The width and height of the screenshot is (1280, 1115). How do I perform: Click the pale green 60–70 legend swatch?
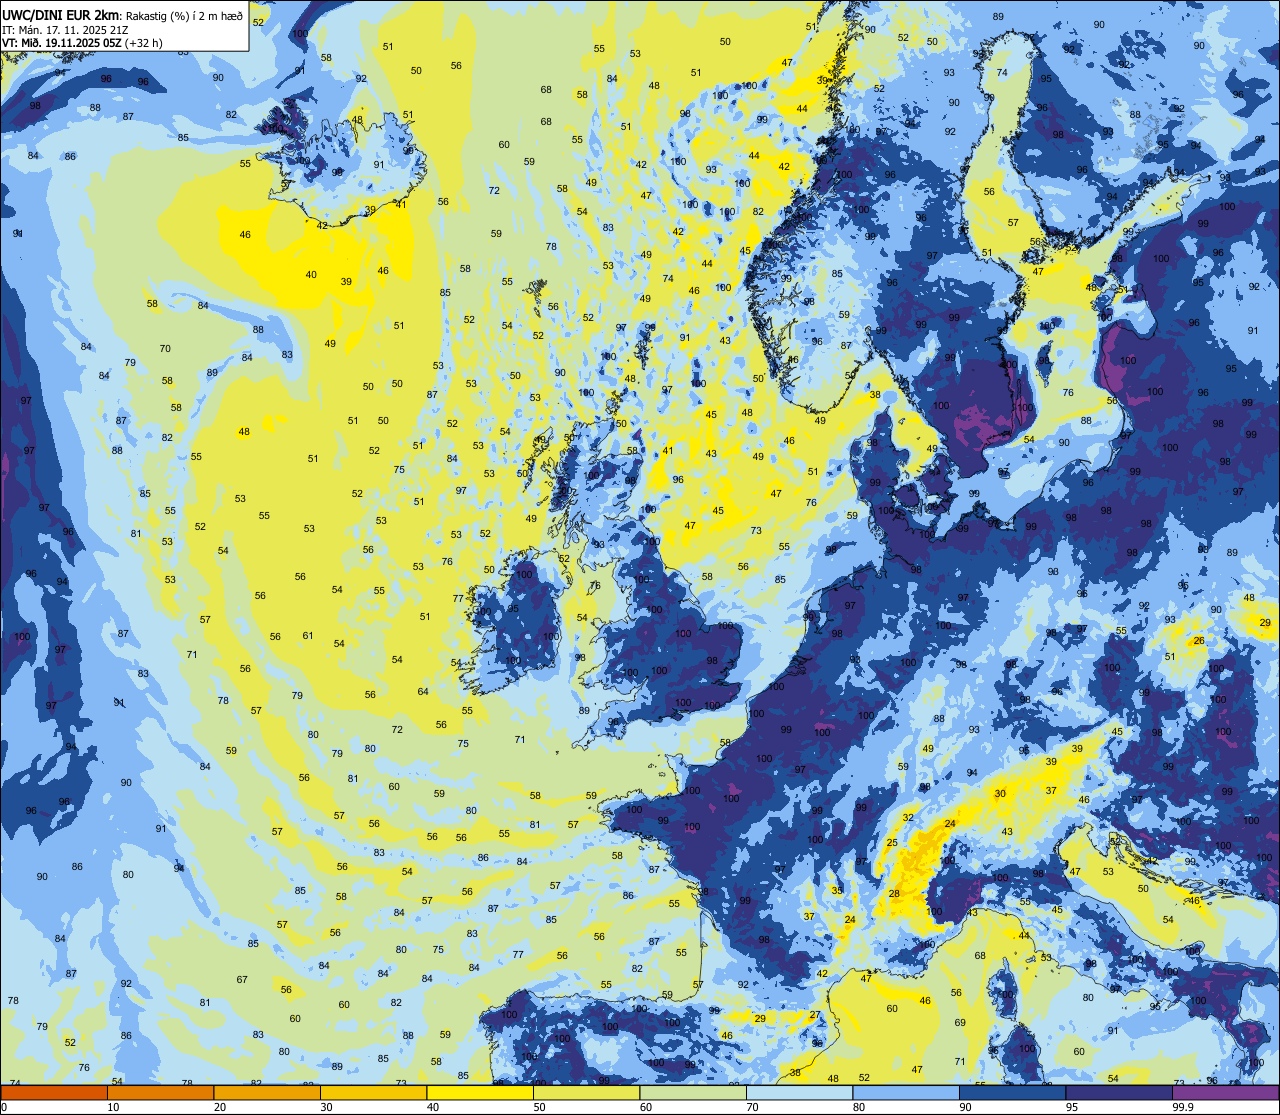[693, 1093]
